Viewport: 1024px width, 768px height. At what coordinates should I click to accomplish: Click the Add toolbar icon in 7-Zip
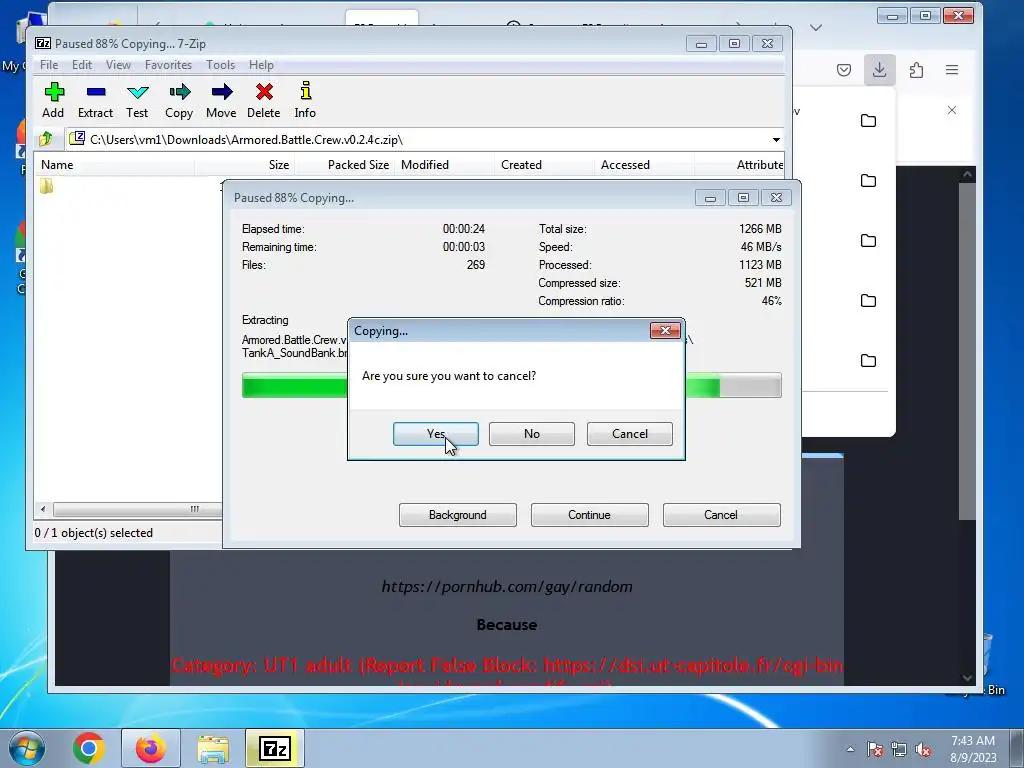[54, 100]
